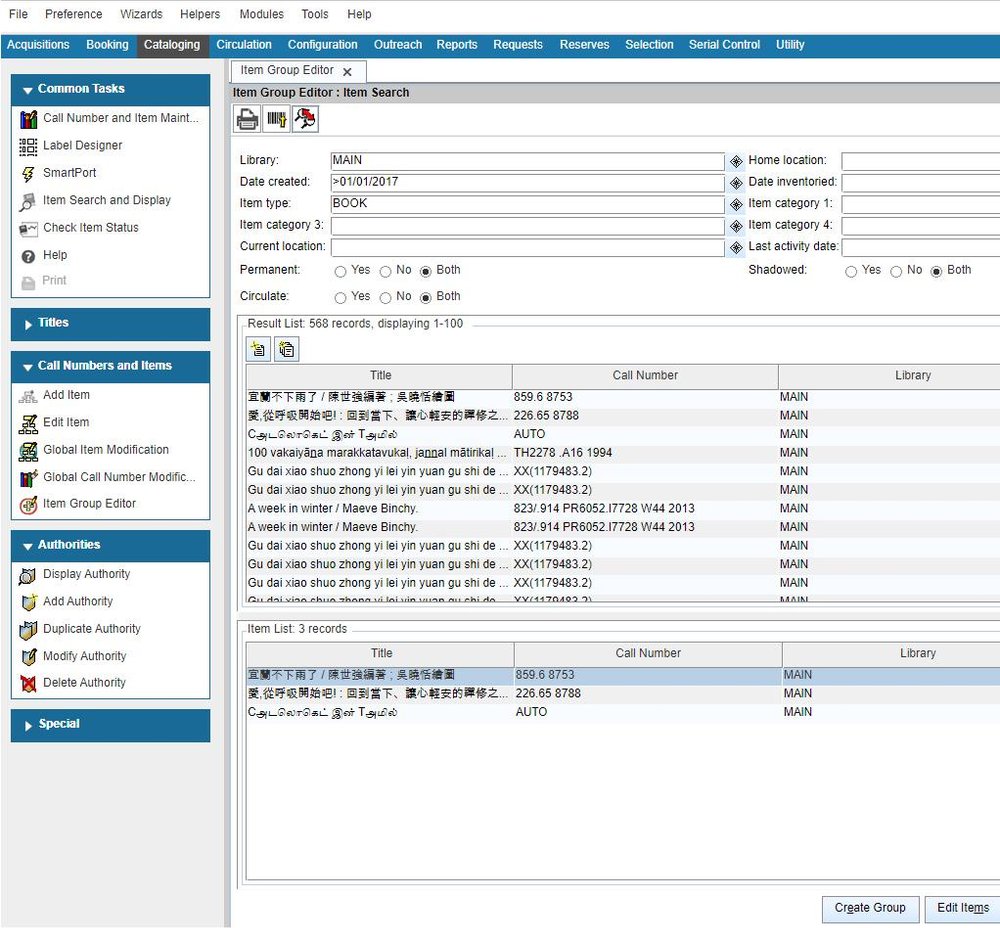1000x928 pixels.
Task: Select the Print toolbar icon
Action: pos(246,118)
